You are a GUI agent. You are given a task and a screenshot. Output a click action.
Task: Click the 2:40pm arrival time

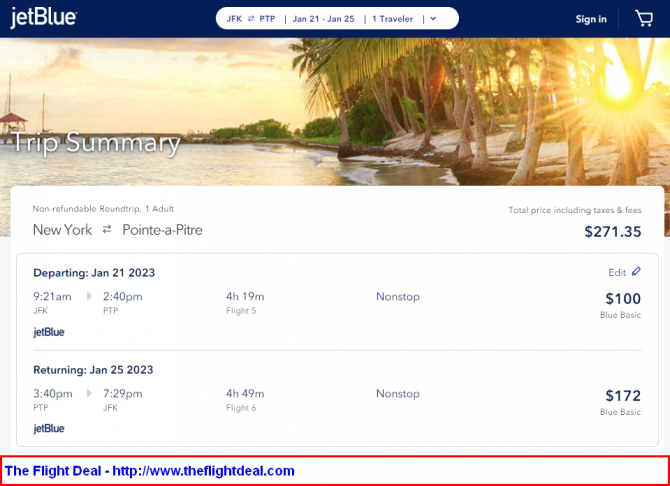(x=123, y=297)
